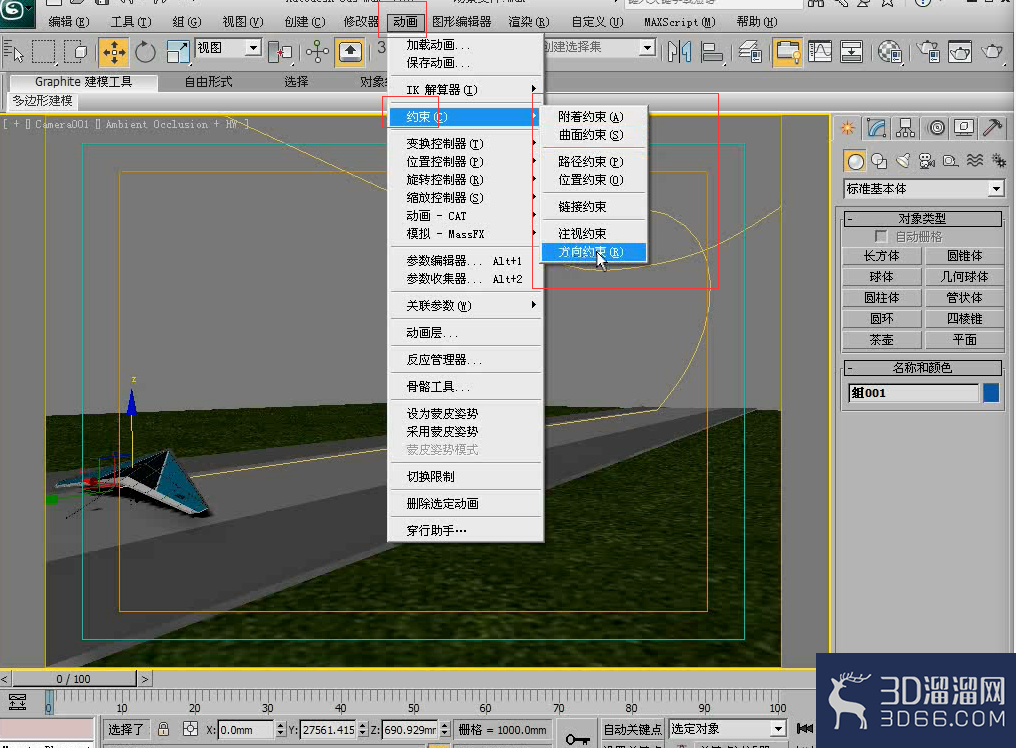This screenshot has width=1016, height=748.
Task: Select the Rotate tool
Action: pyautogui.click(x=145, y=52)
